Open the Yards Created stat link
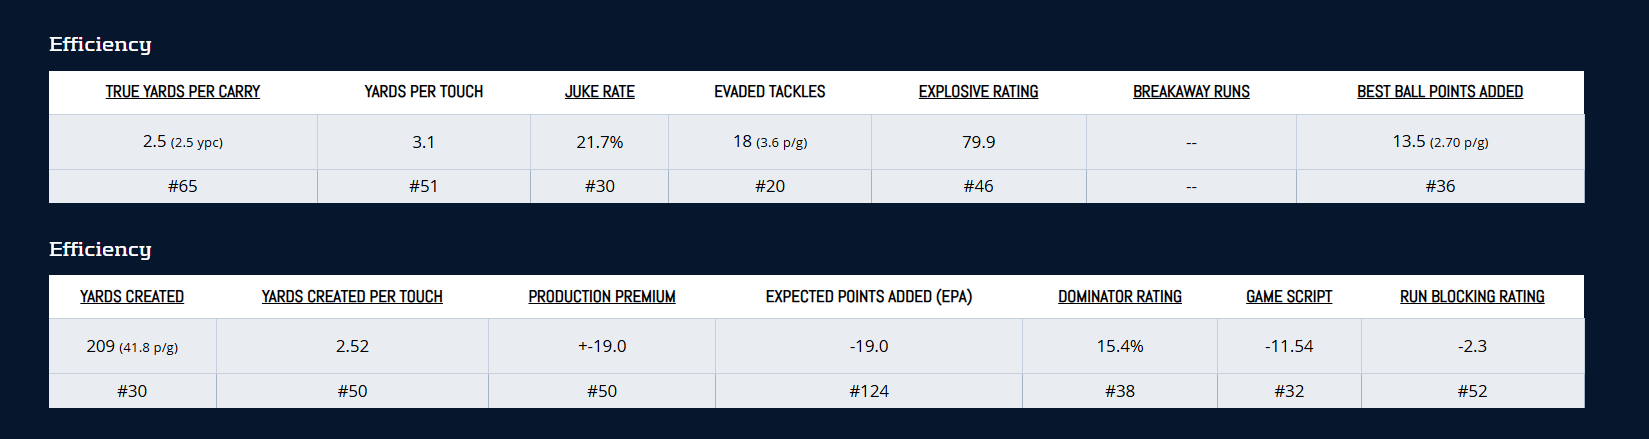Image resolution: width=1649 pixels, height=439 pixels. [x=132, y=297]
